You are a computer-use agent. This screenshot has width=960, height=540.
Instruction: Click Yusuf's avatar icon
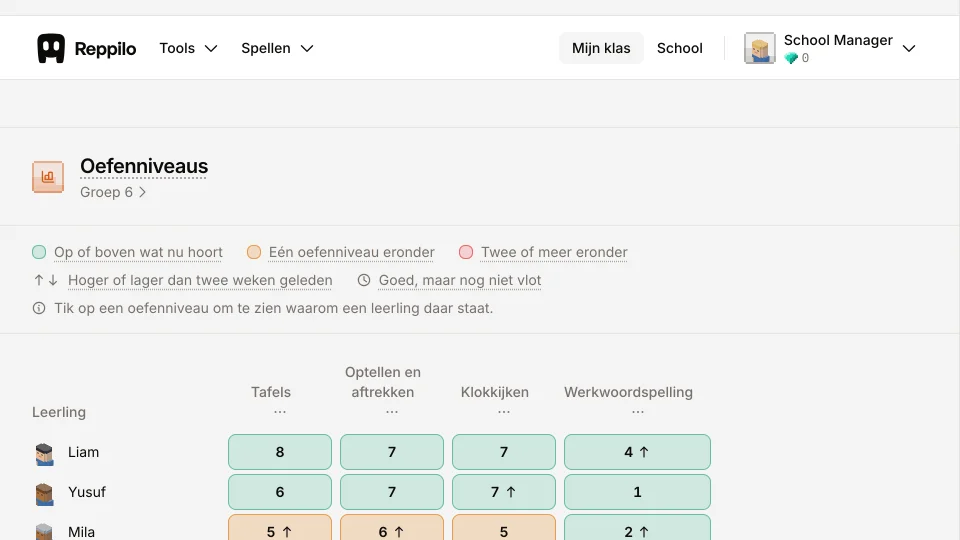pyautogui.click(x=44, y=493)
